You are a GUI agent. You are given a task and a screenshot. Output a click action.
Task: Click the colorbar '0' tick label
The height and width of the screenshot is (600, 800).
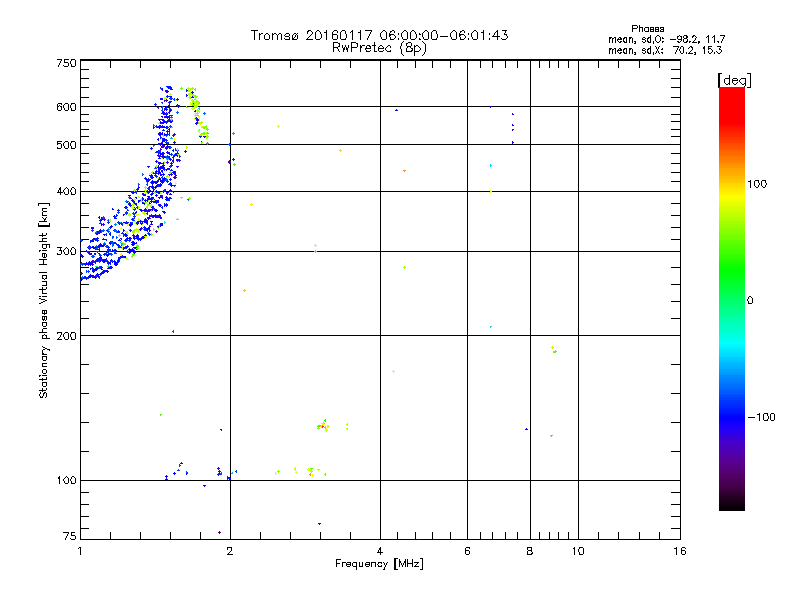click(x=749, y=301)
